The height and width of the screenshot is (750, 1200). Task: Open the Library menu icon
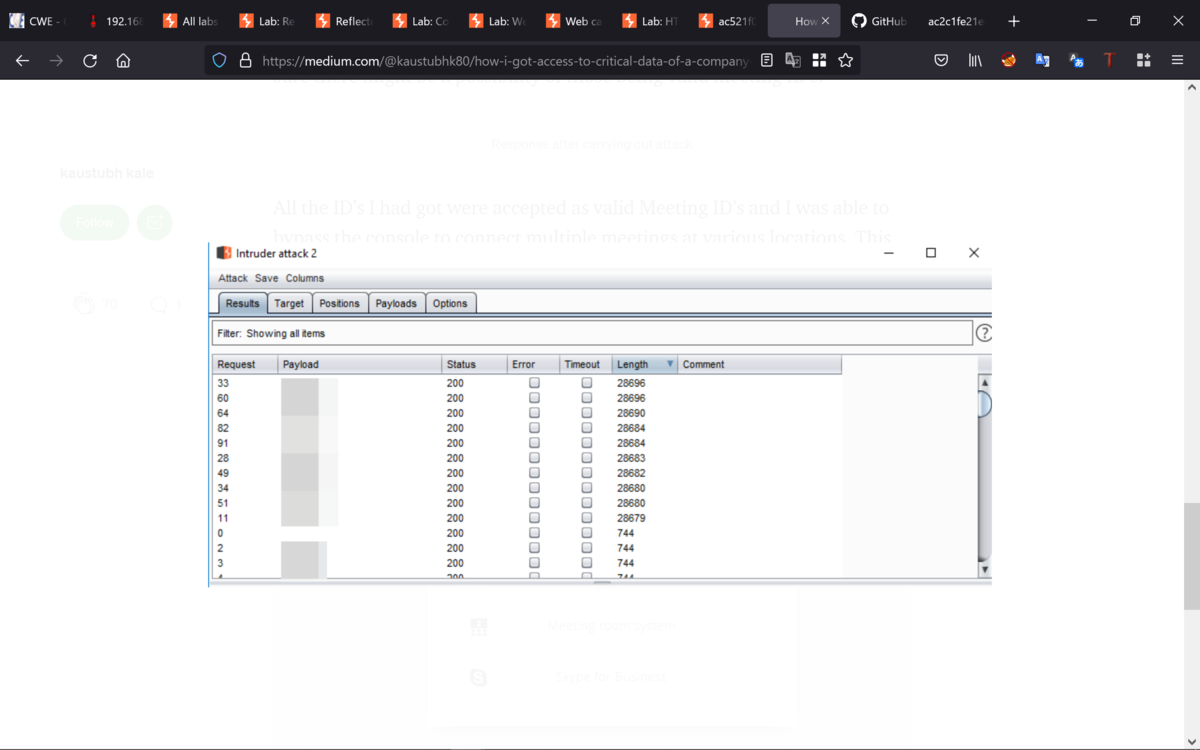975,61
